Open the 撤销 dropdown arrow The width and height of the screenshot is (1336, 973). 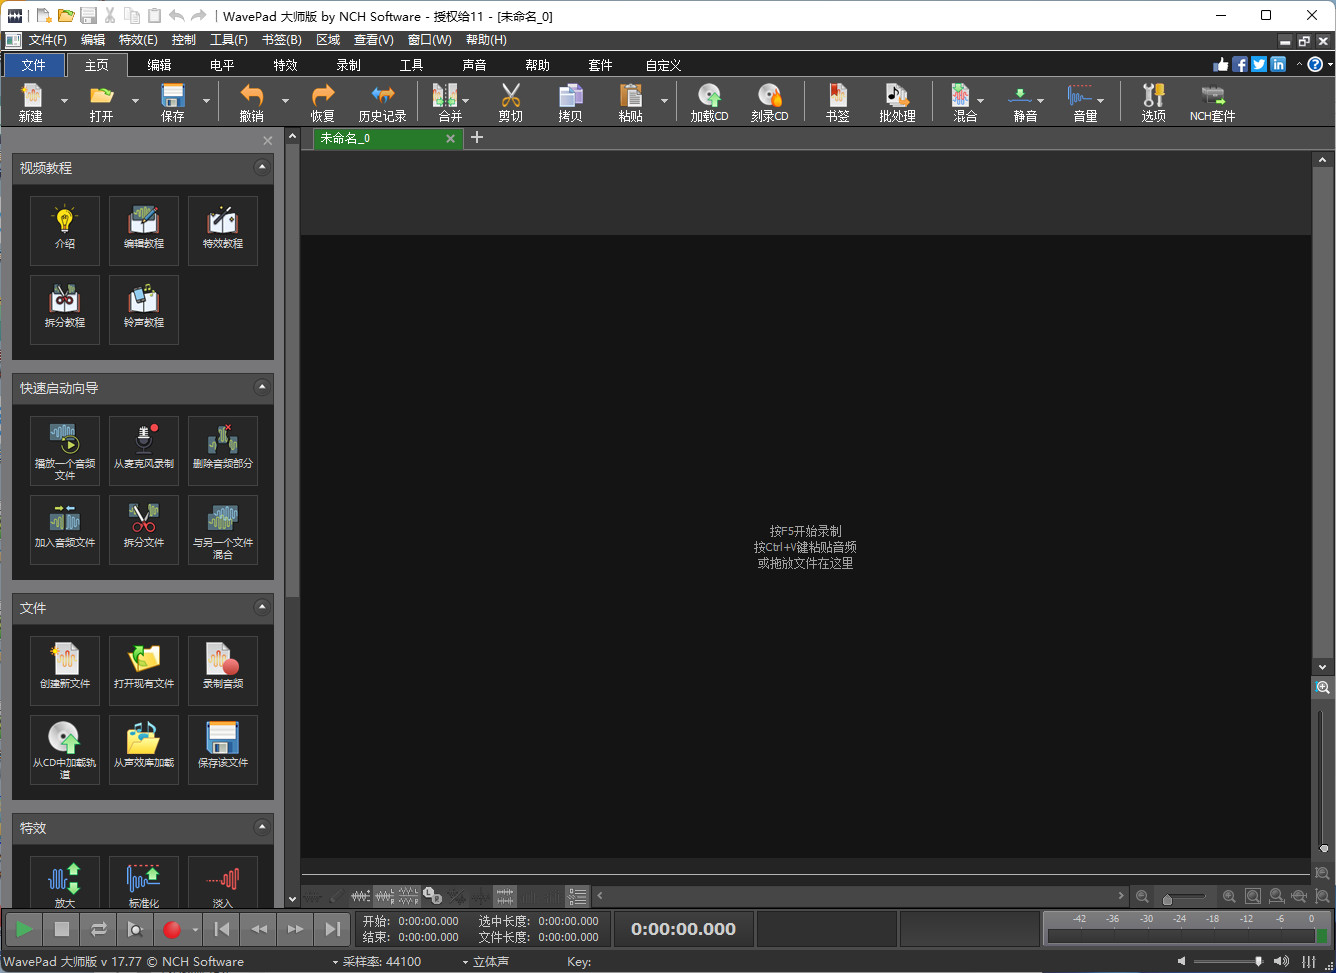pyautogui.click(x=285, y=101)
